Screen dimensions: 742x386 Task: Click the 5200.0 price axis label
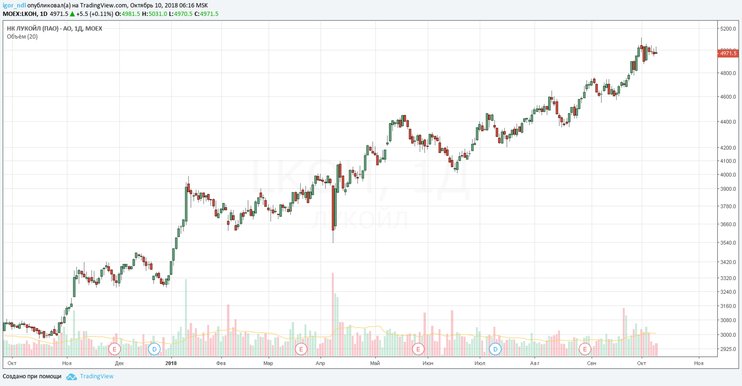[729, 29]
